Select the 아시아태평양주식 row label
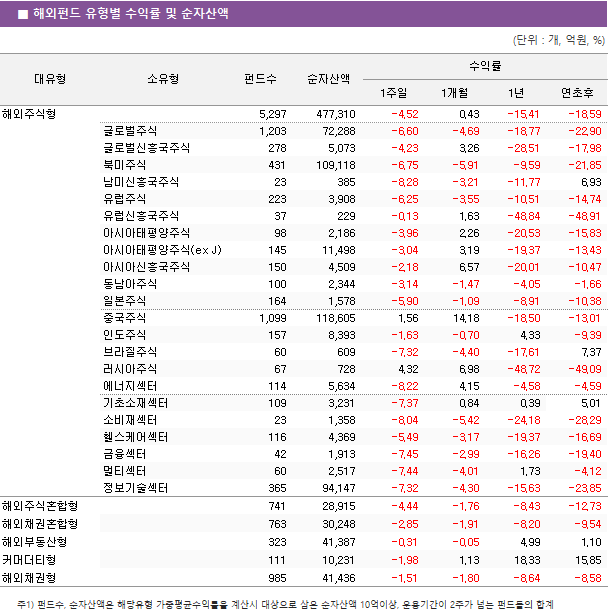The image size is (608, 613). (x=146, y=233)
